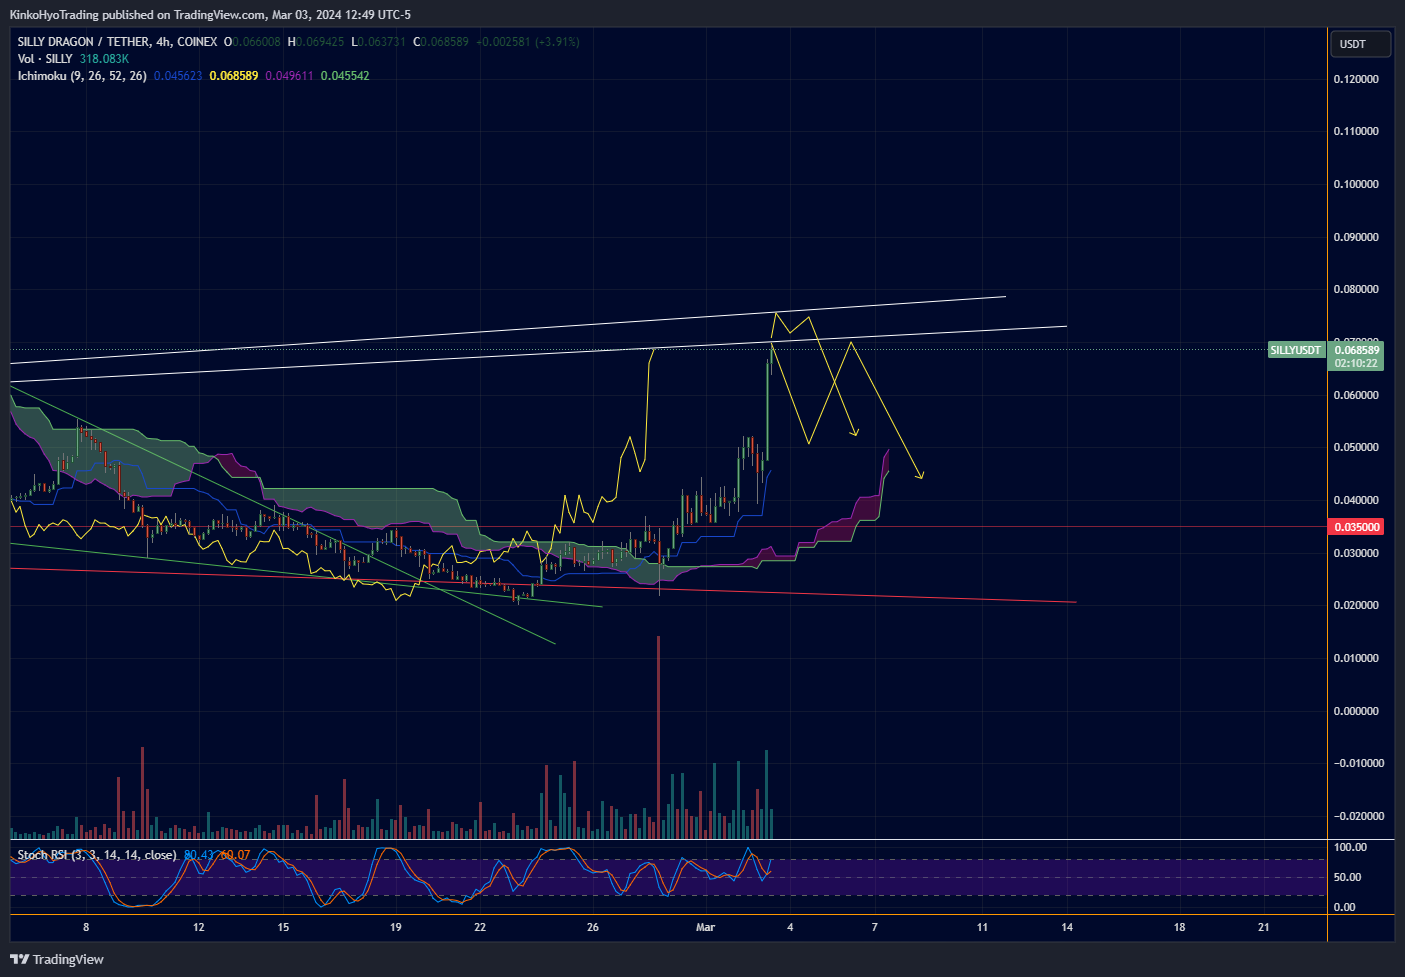This screenshot has height=977, width=1405.
Task: Click the 0.00 Stoch RSI scale label
Action: click(x=1344, y=907)
